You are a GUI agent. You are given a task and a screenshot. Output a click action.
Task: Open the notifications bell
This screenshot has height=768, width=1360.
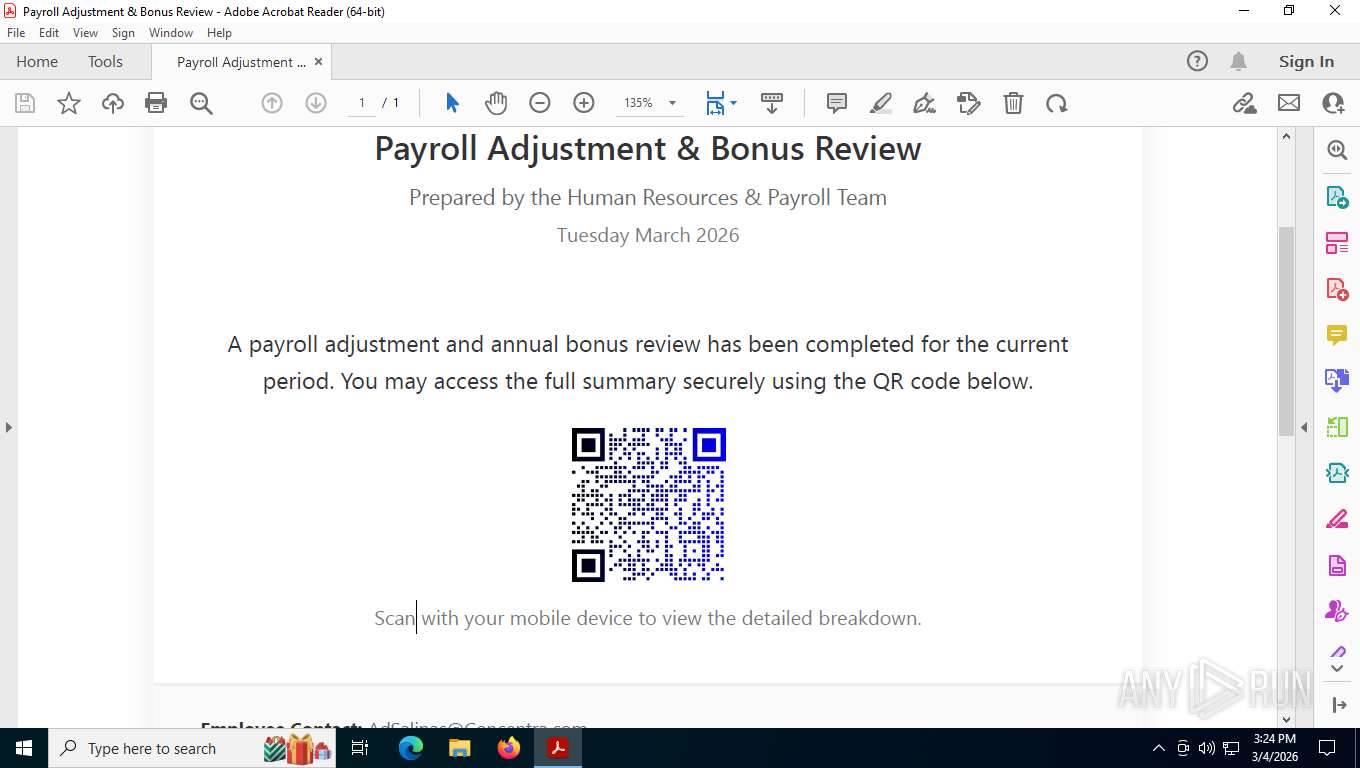(1238, 61)
